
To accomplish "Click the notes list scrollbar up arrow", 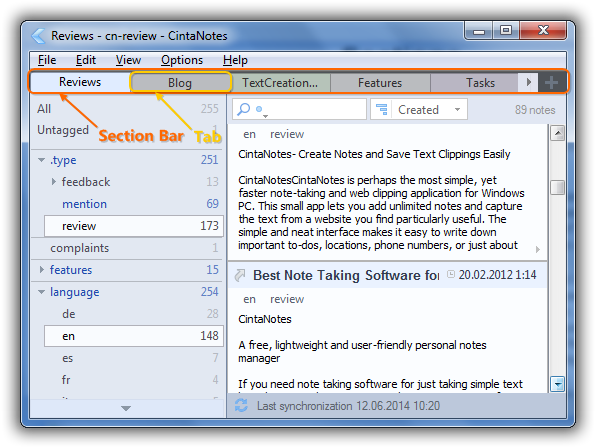I will [557, 133].
